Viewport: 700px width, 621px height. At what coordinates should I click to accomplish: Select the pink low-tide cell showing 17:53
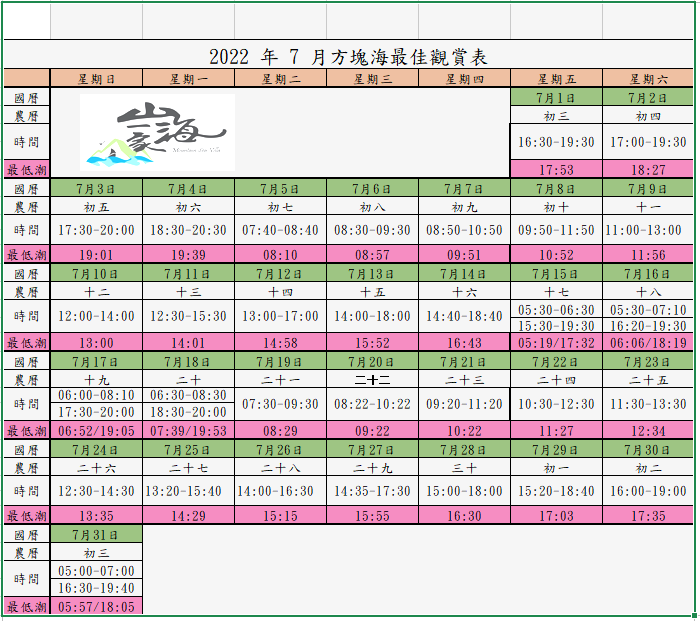[x=556, y=170]
